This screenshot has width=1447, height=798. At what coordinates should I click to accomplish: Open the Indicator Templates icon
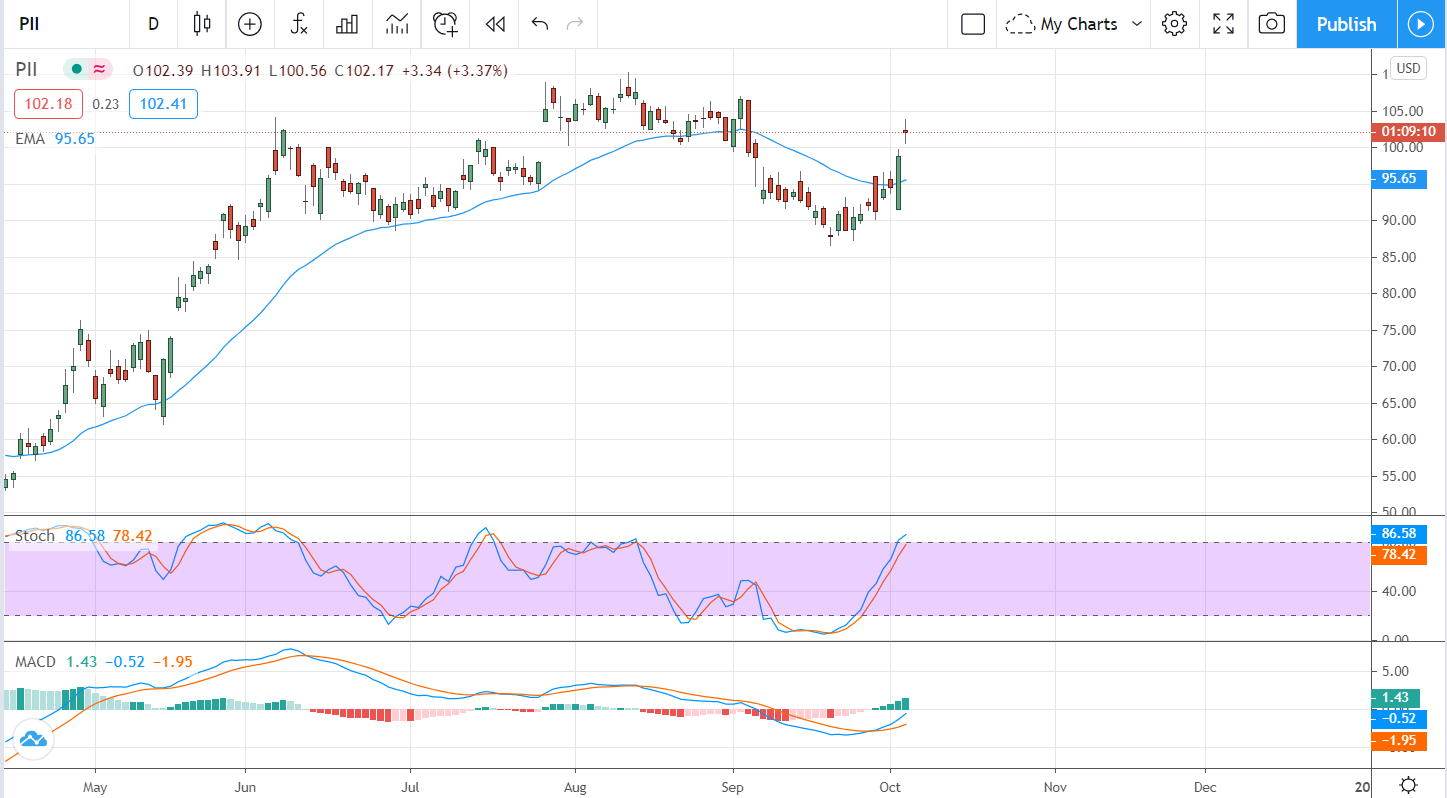(x=397, y=24)
